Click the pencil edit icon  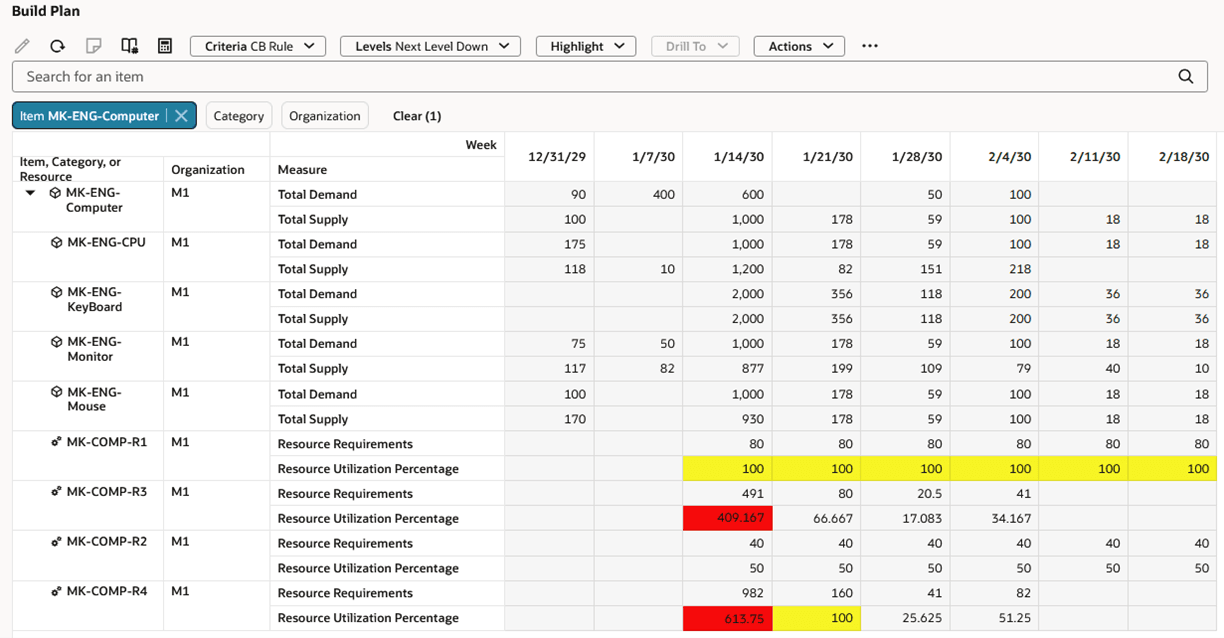point(22,46)
